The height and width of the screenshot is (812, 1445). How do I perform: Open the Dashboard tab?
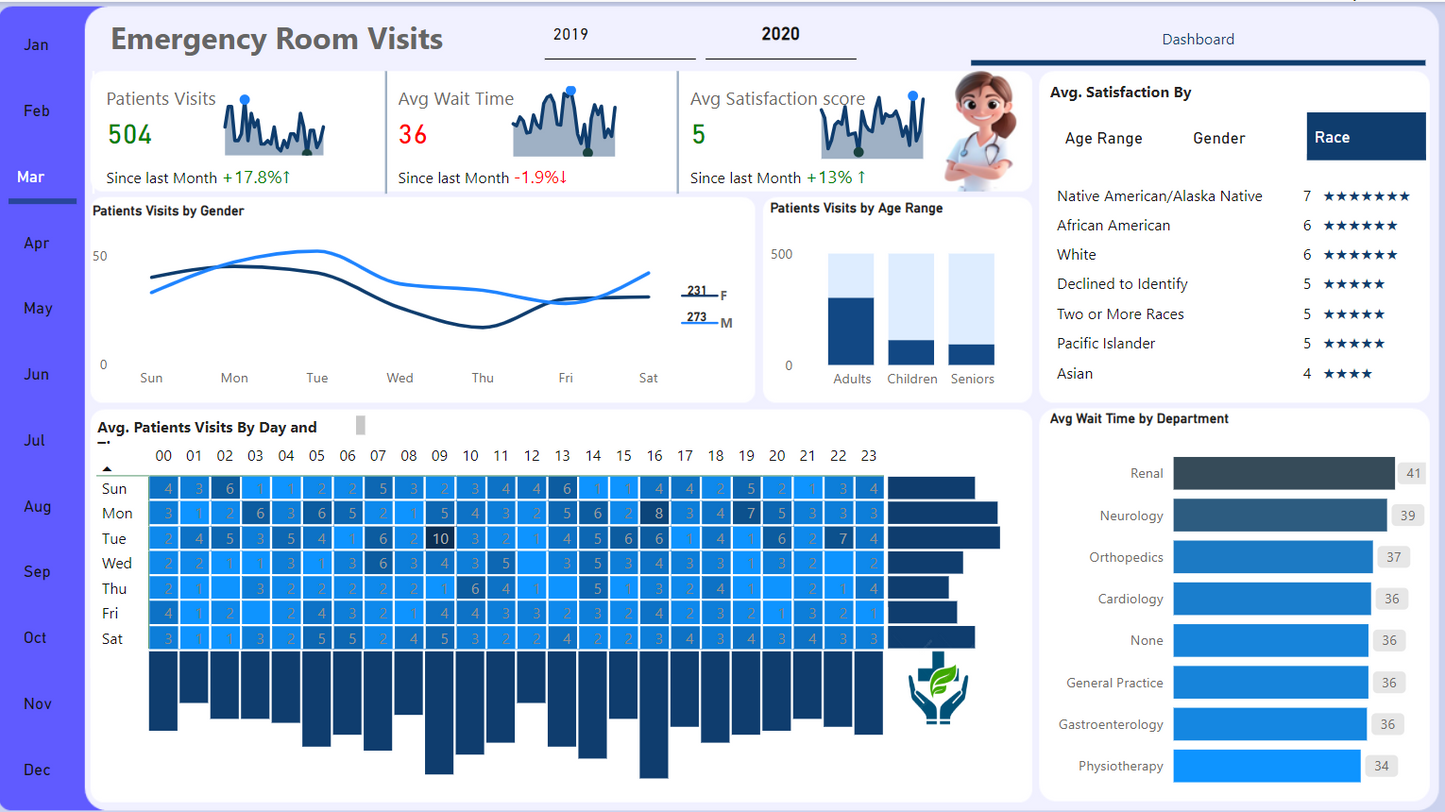(x=1197, y=40)
